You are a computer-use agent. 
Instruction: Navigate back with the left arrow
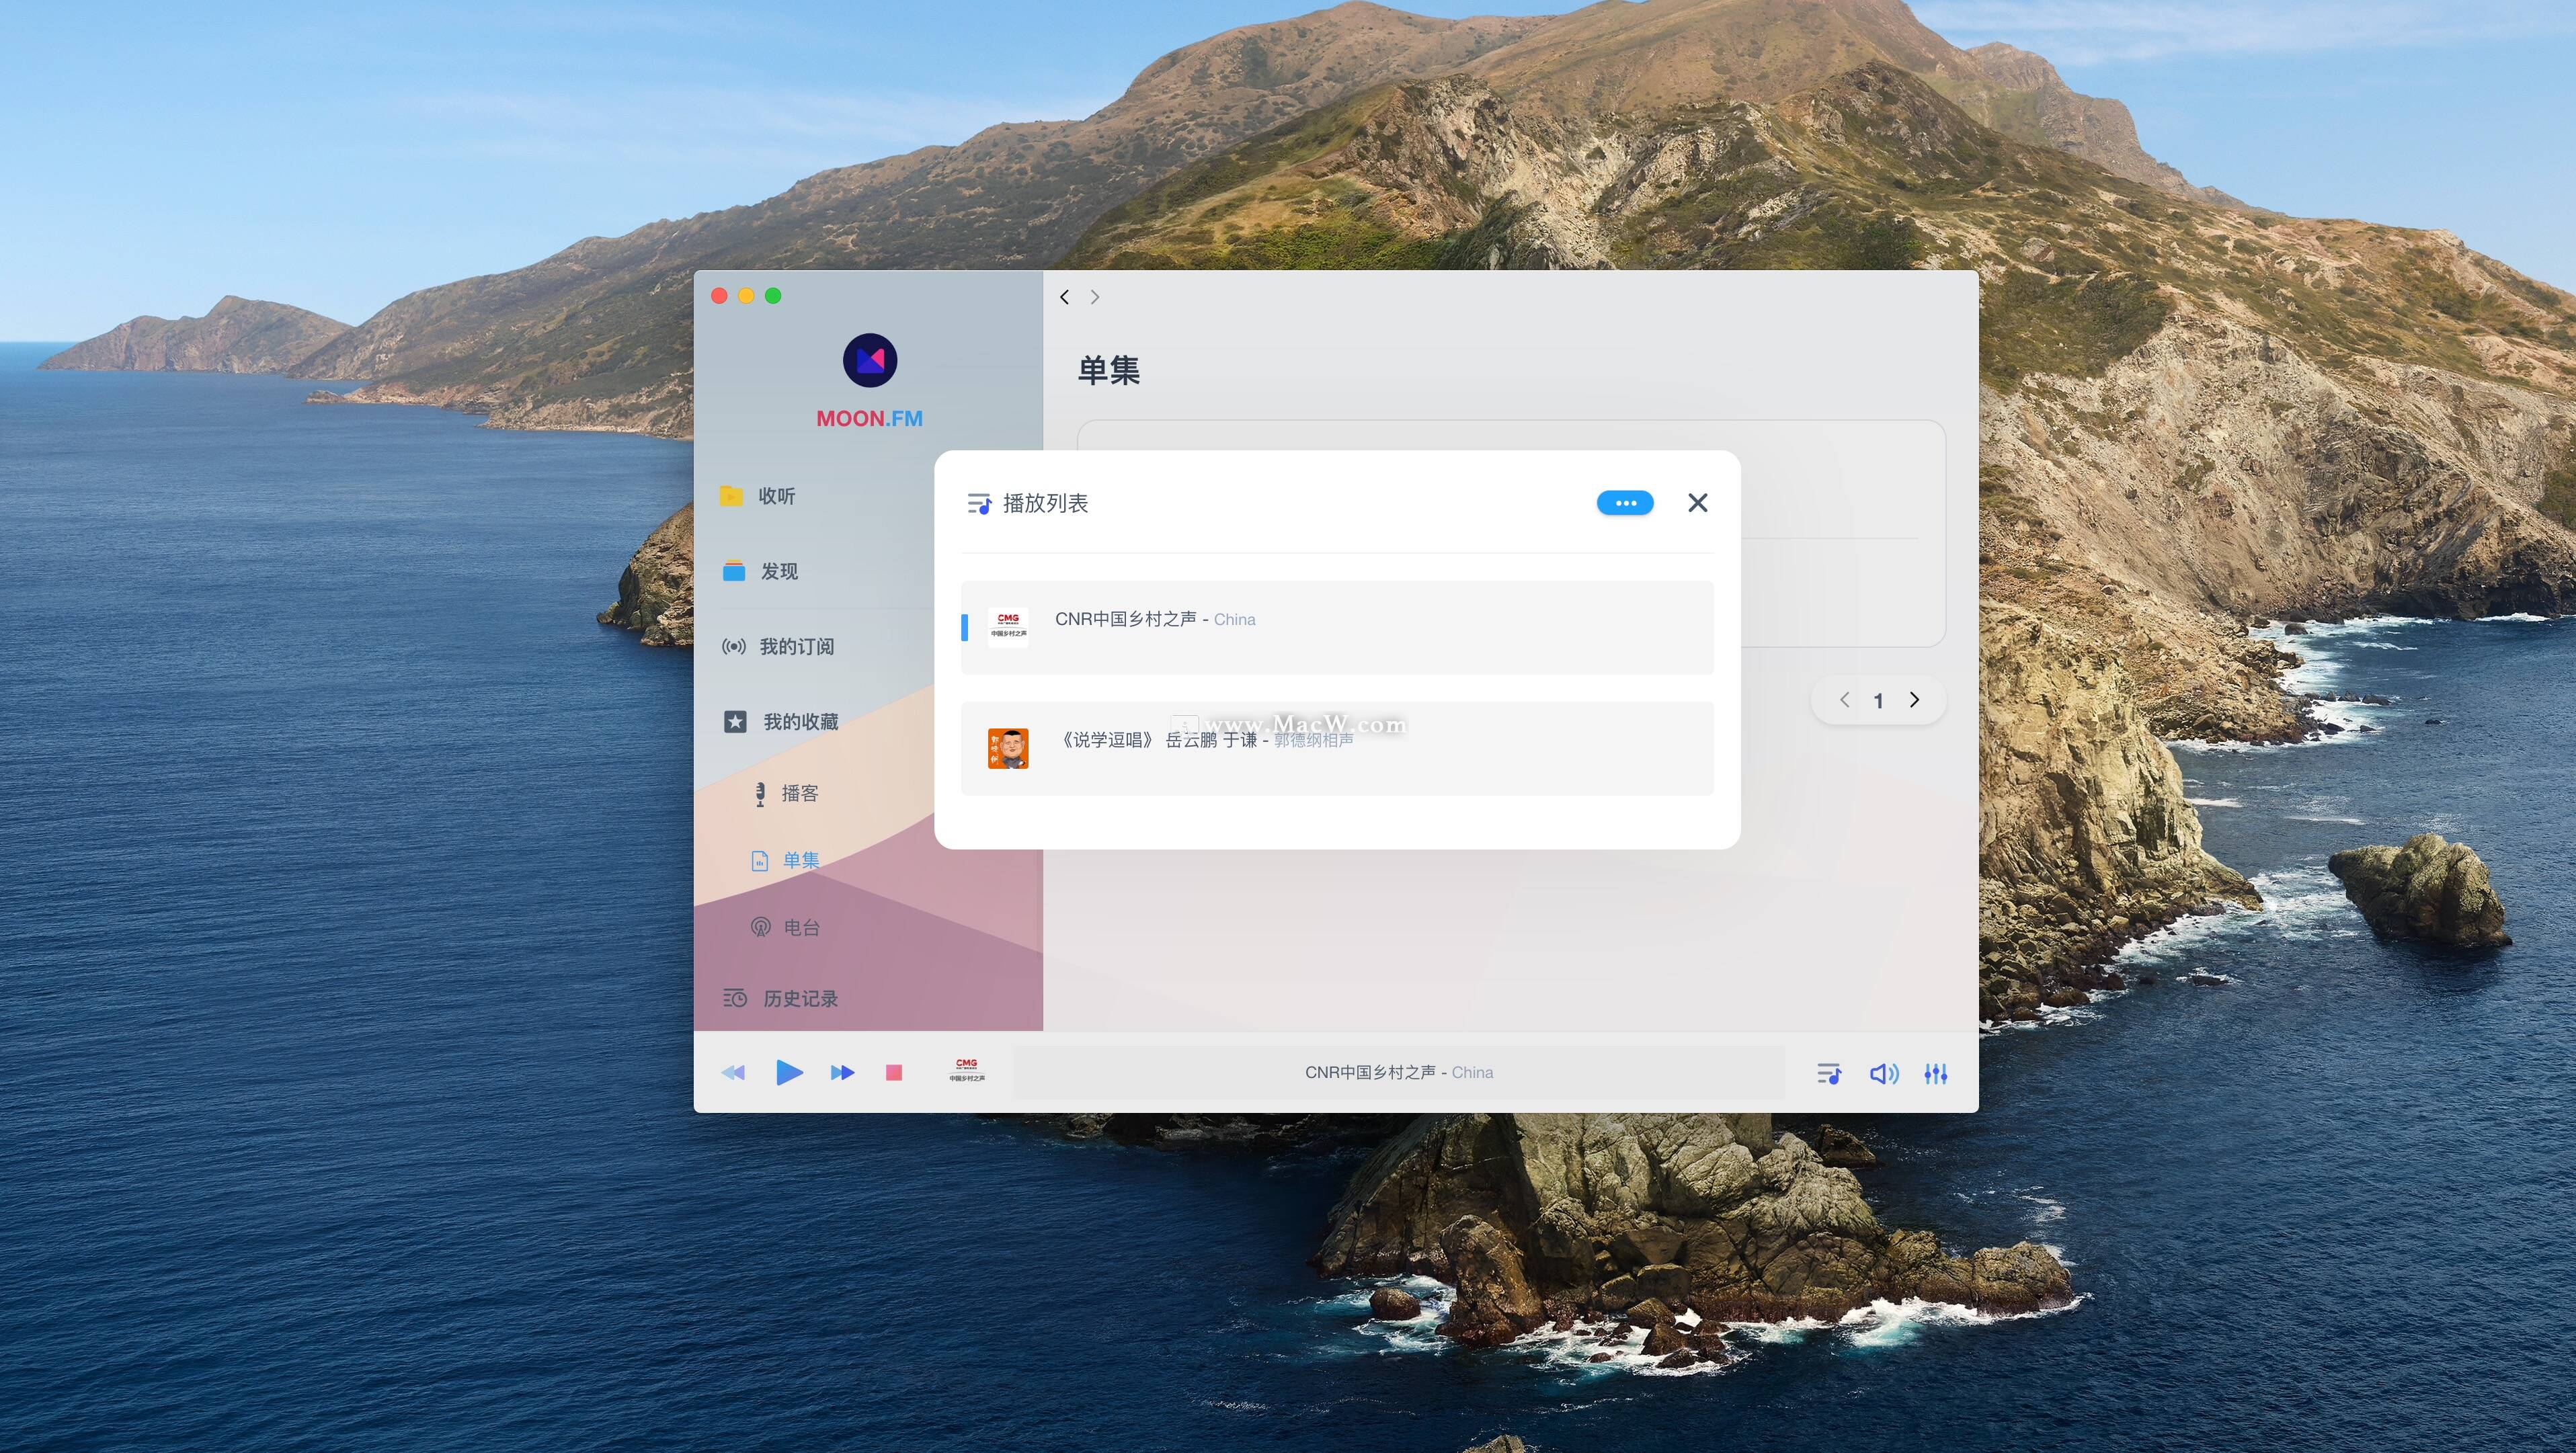coord(1065,297)
